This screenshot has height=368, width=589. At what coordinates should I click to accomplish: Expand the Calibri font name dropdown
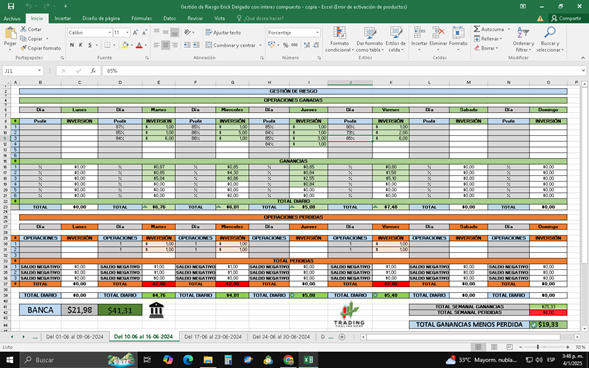pyautogui.click(x=109, y=33)
